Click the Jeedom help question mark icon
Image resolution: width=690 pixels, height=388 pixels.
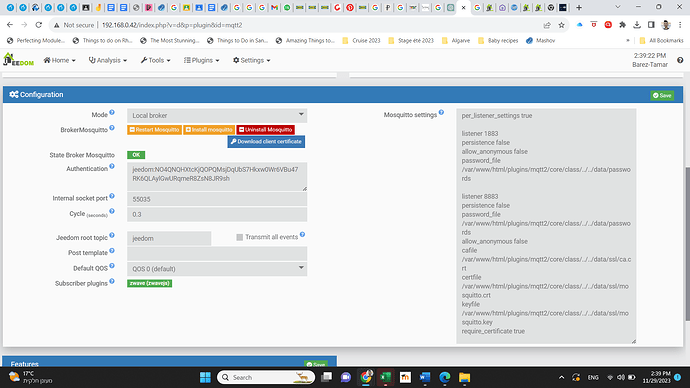click(x=680, y=60)
